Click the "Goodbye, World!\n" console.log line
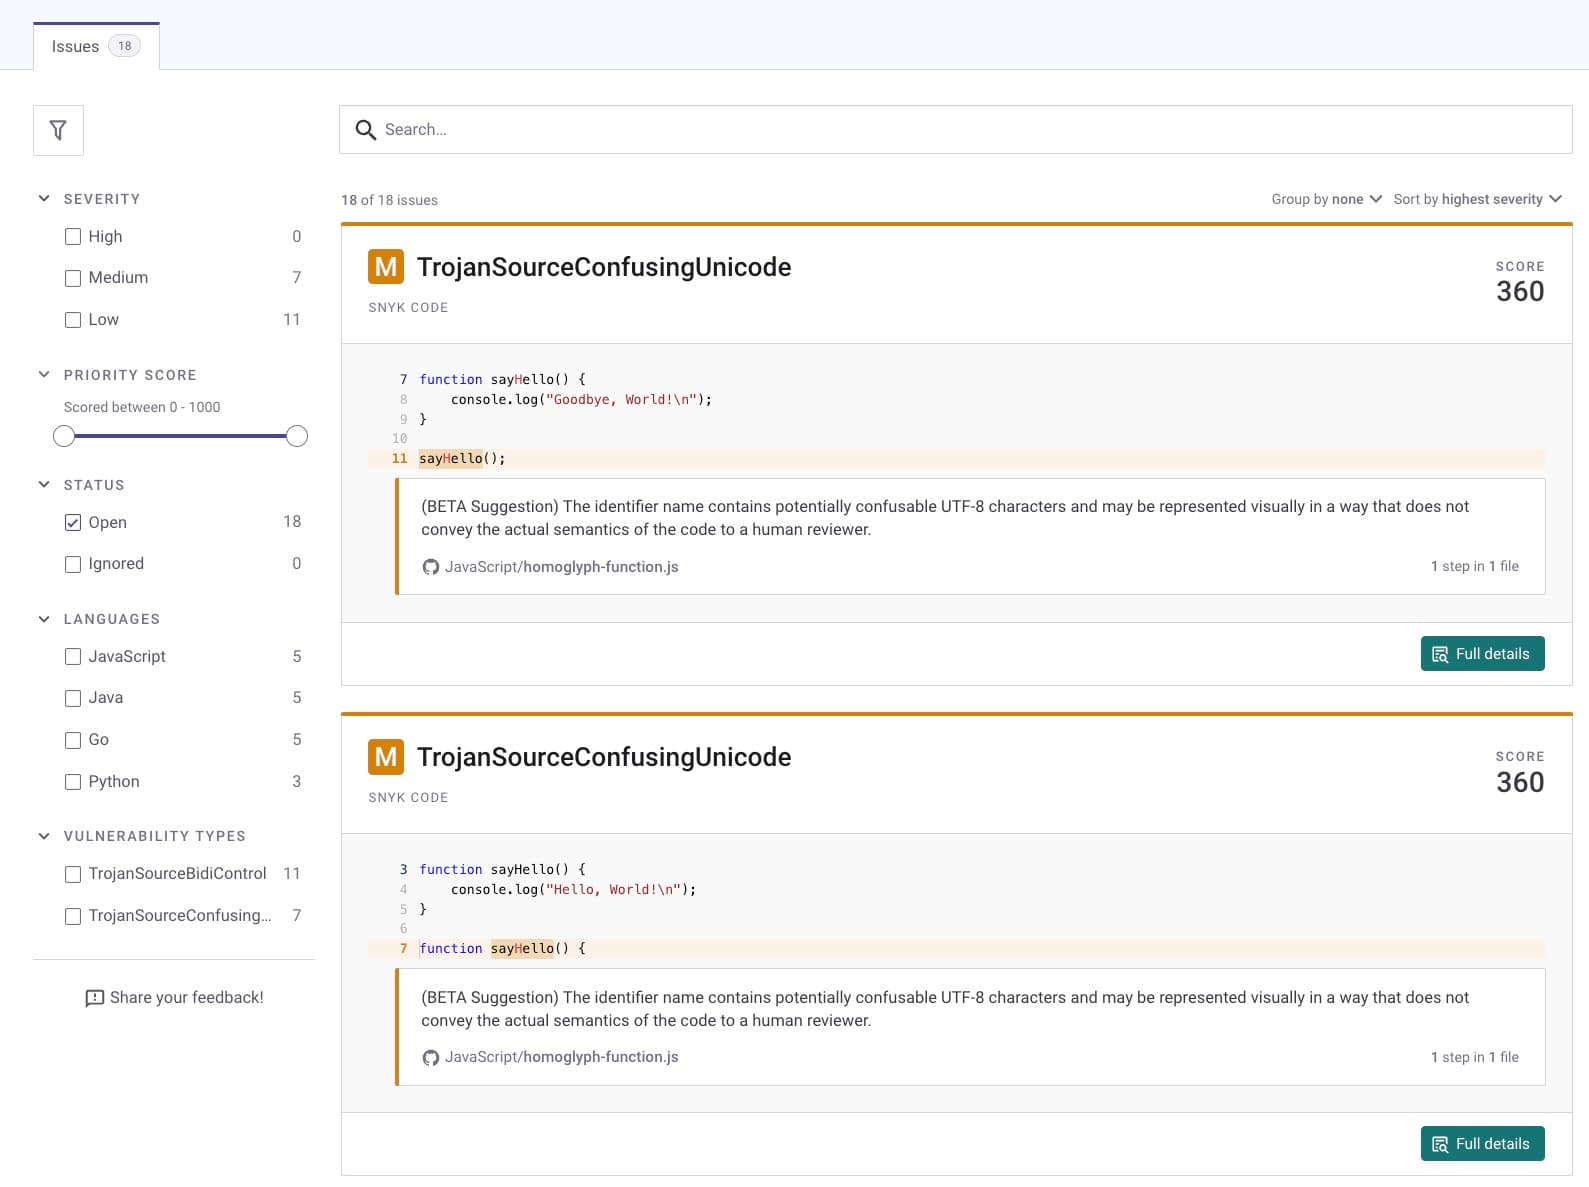 tap(581, 399)
